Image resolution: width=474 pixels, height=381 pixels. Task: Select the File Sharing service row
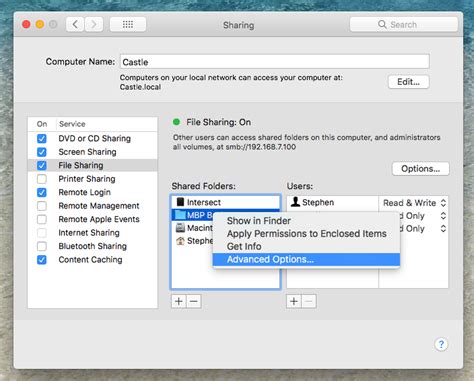93,165
